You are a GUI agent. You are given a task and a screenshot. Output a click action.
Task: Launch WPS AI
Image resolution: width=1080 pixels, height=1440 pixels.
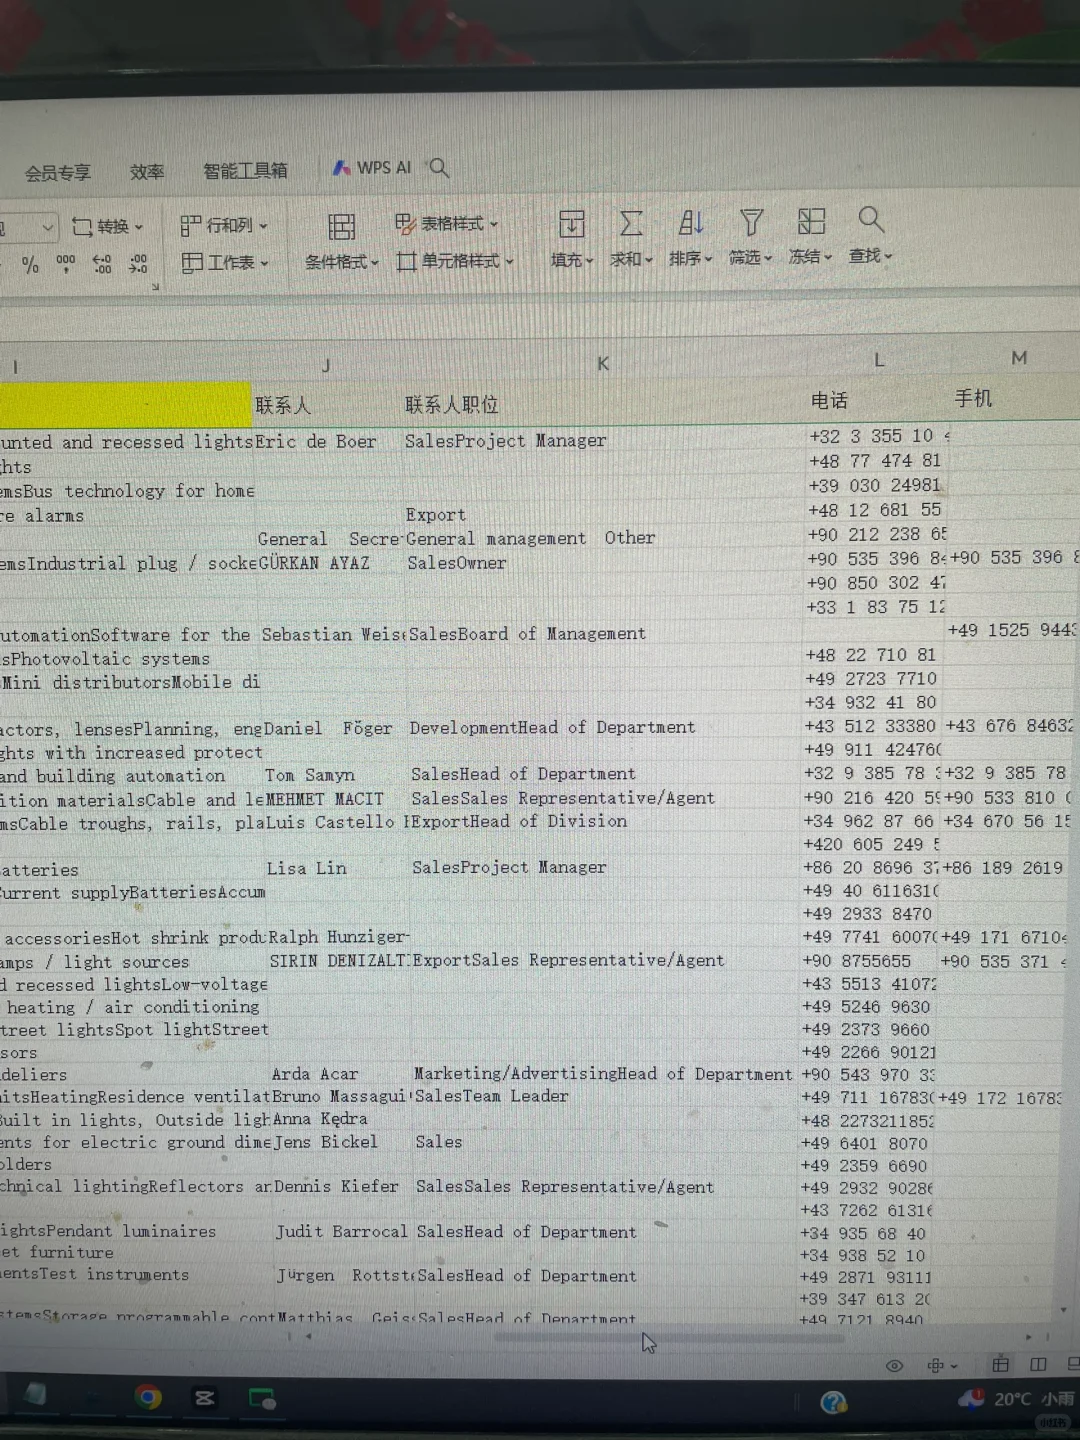coord(372,168)
